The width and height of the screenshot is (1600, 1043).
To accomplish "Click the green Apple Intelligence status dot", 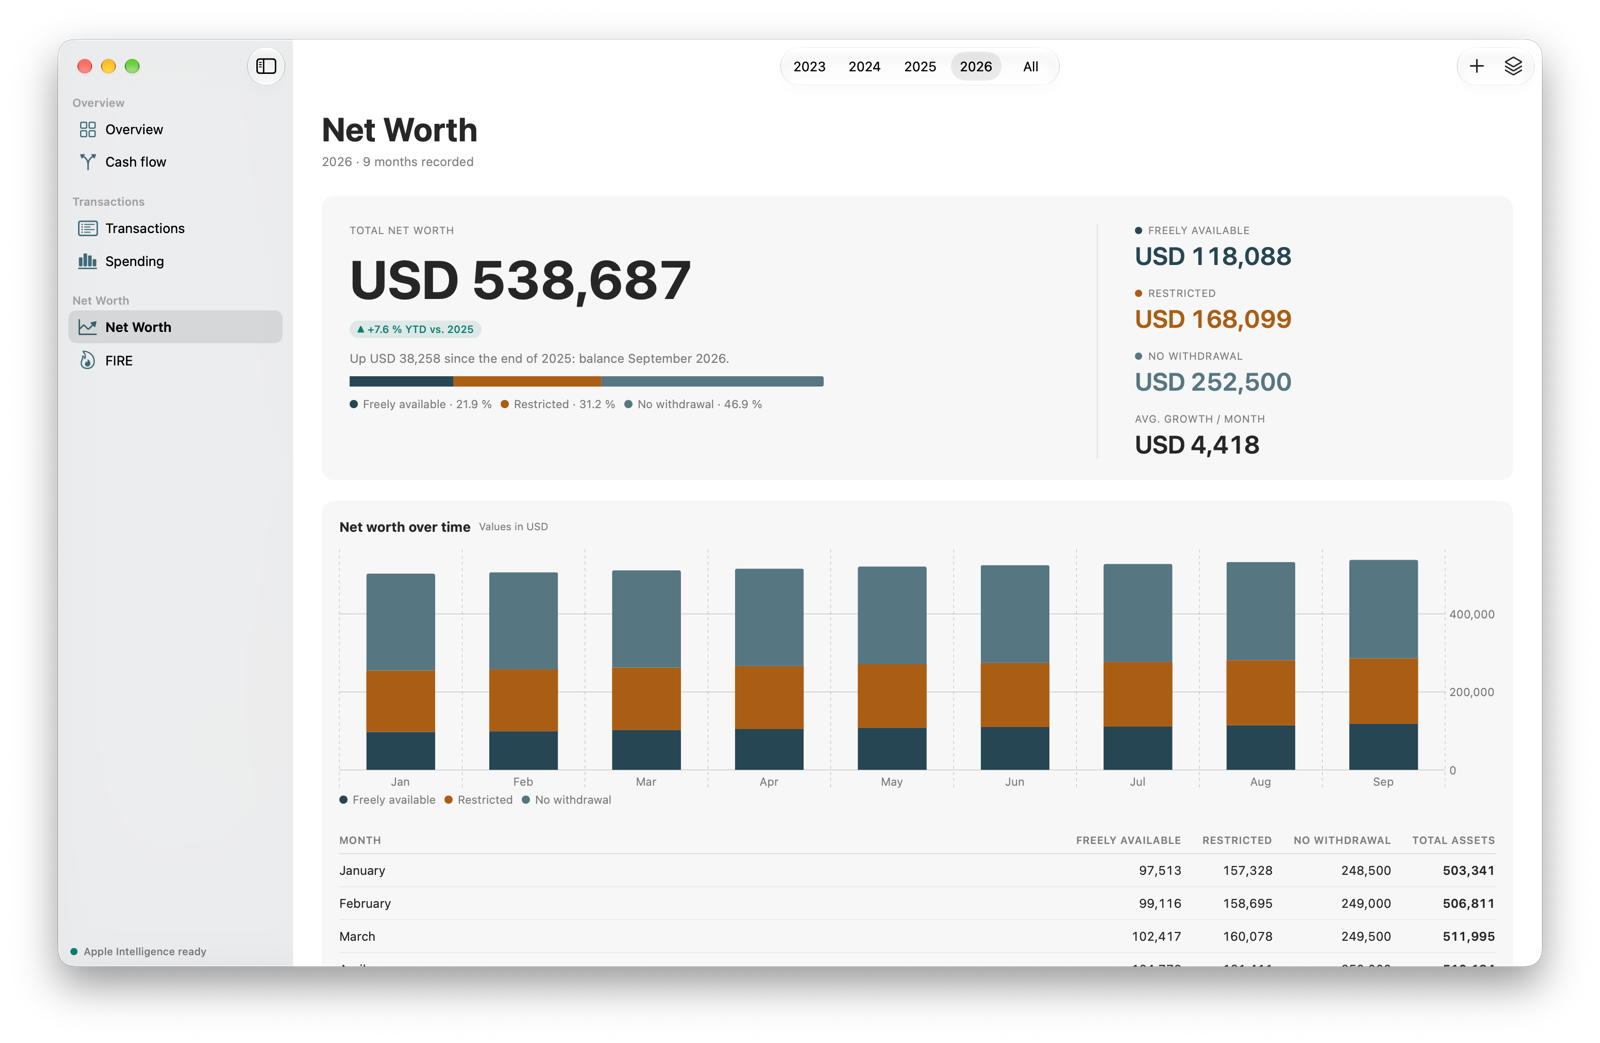I will (74, 951).
